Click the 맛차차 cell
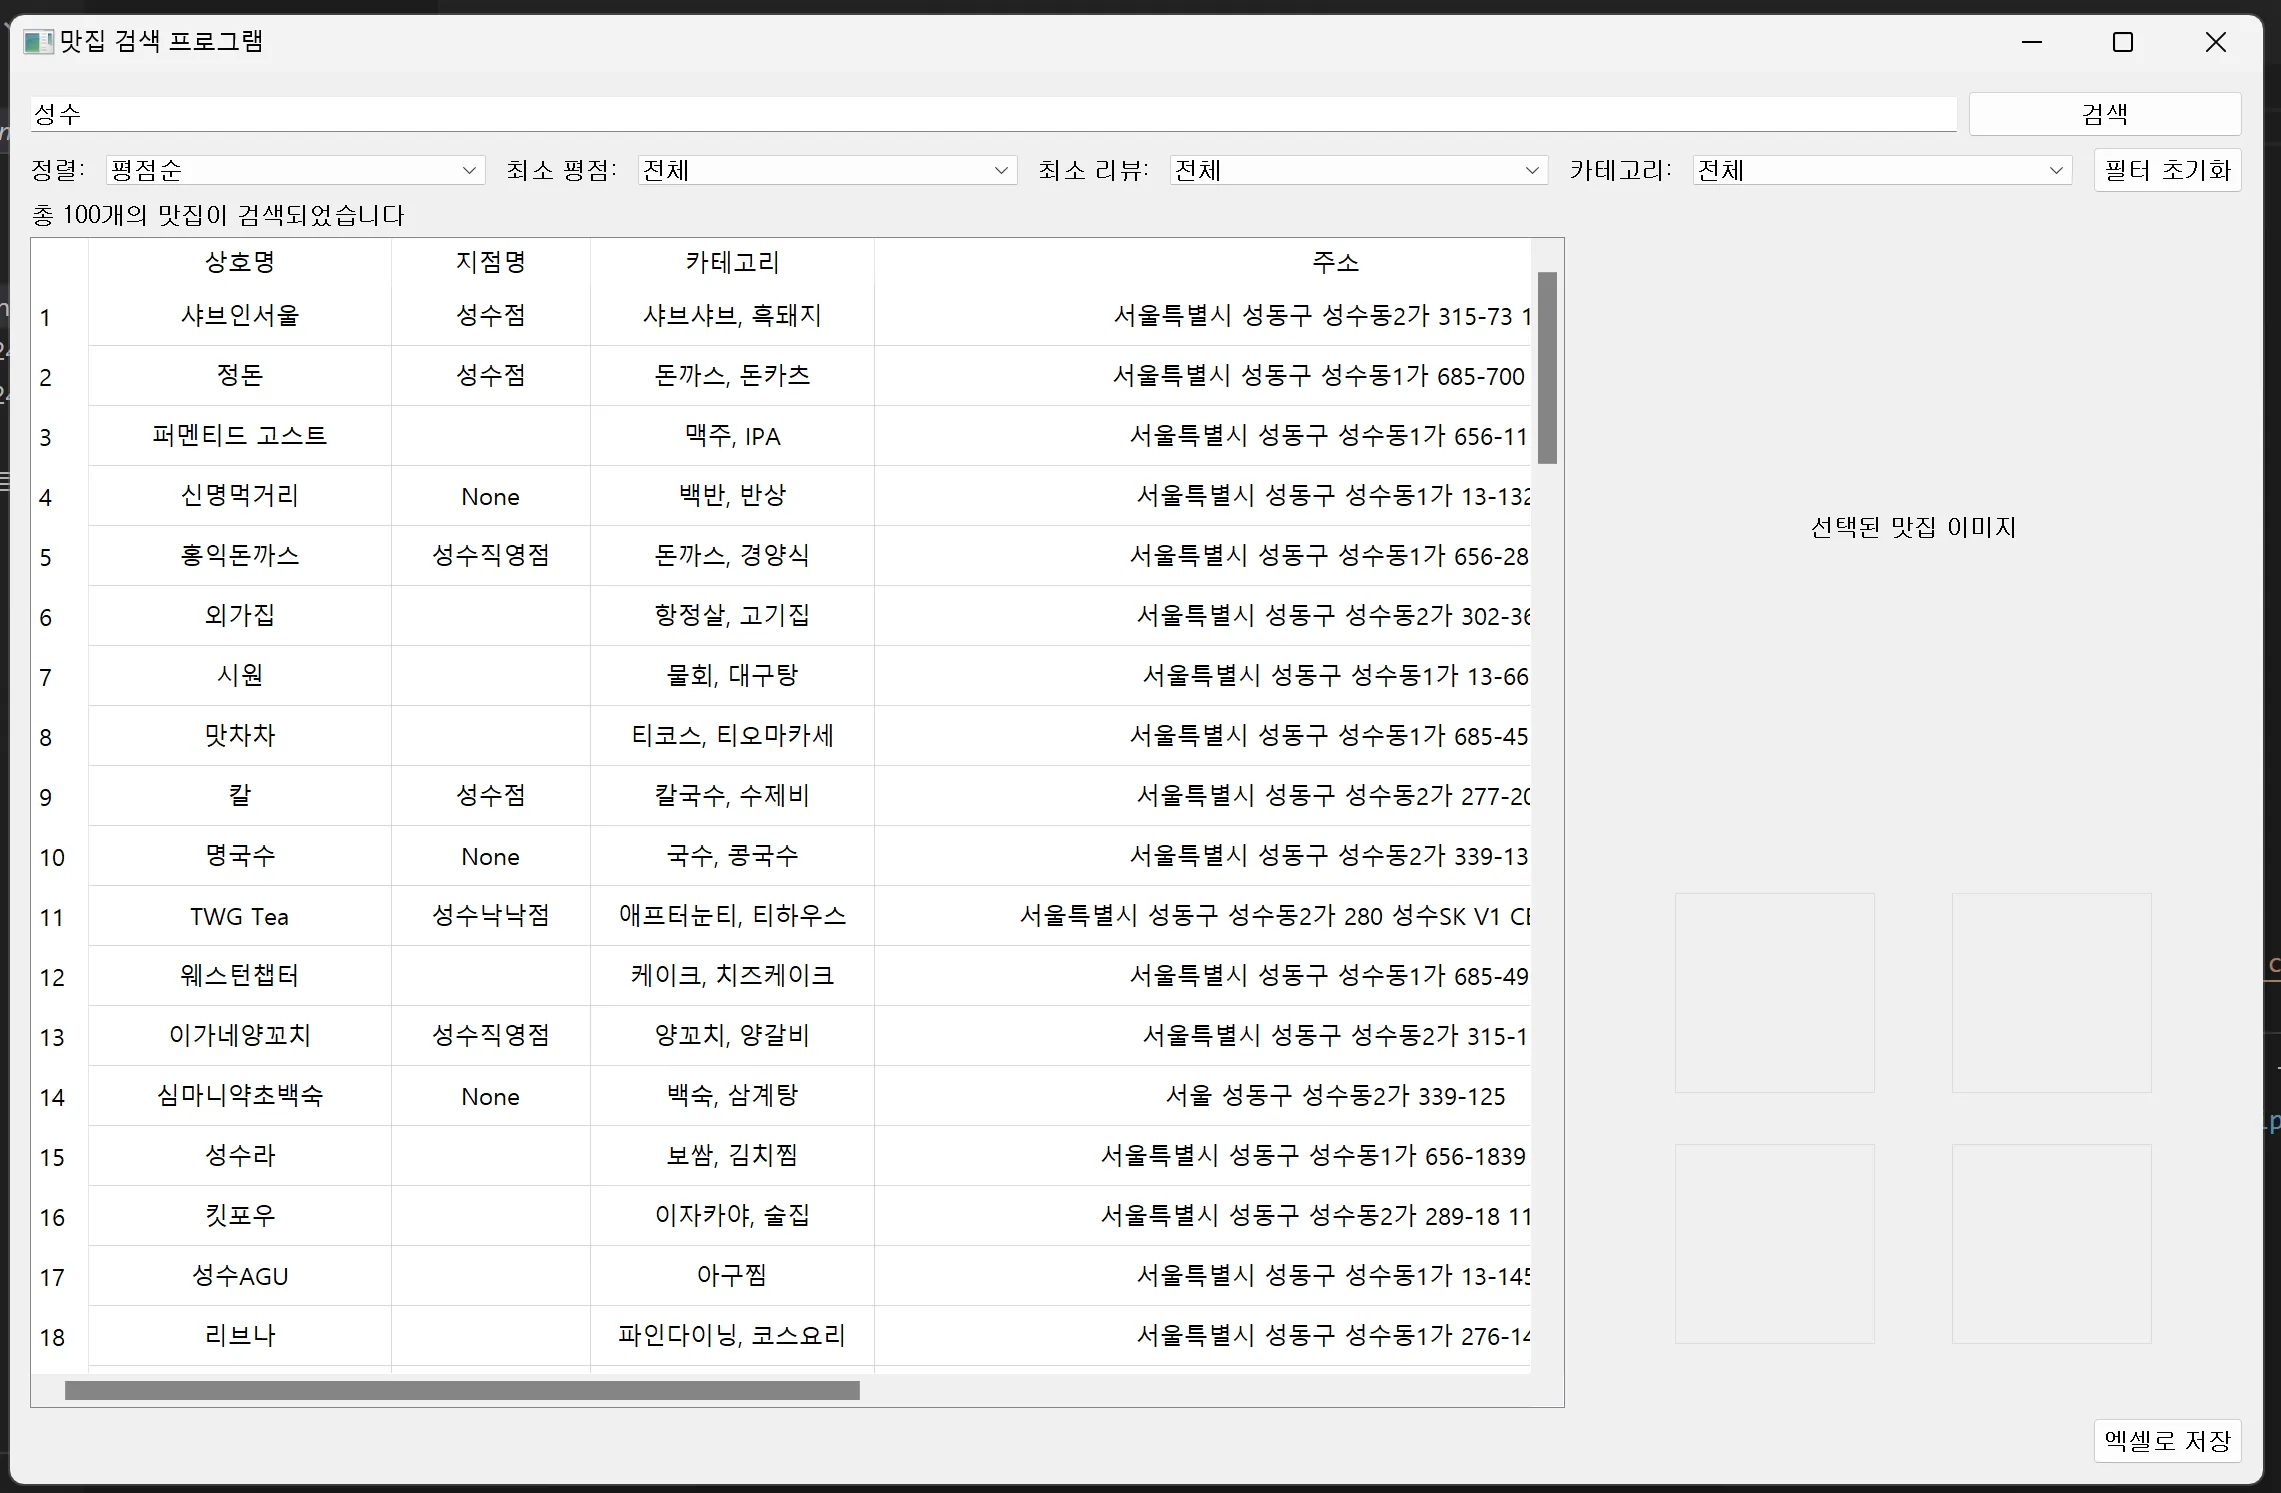Viewport: 2281px width, 1493px height. (240, 736)
